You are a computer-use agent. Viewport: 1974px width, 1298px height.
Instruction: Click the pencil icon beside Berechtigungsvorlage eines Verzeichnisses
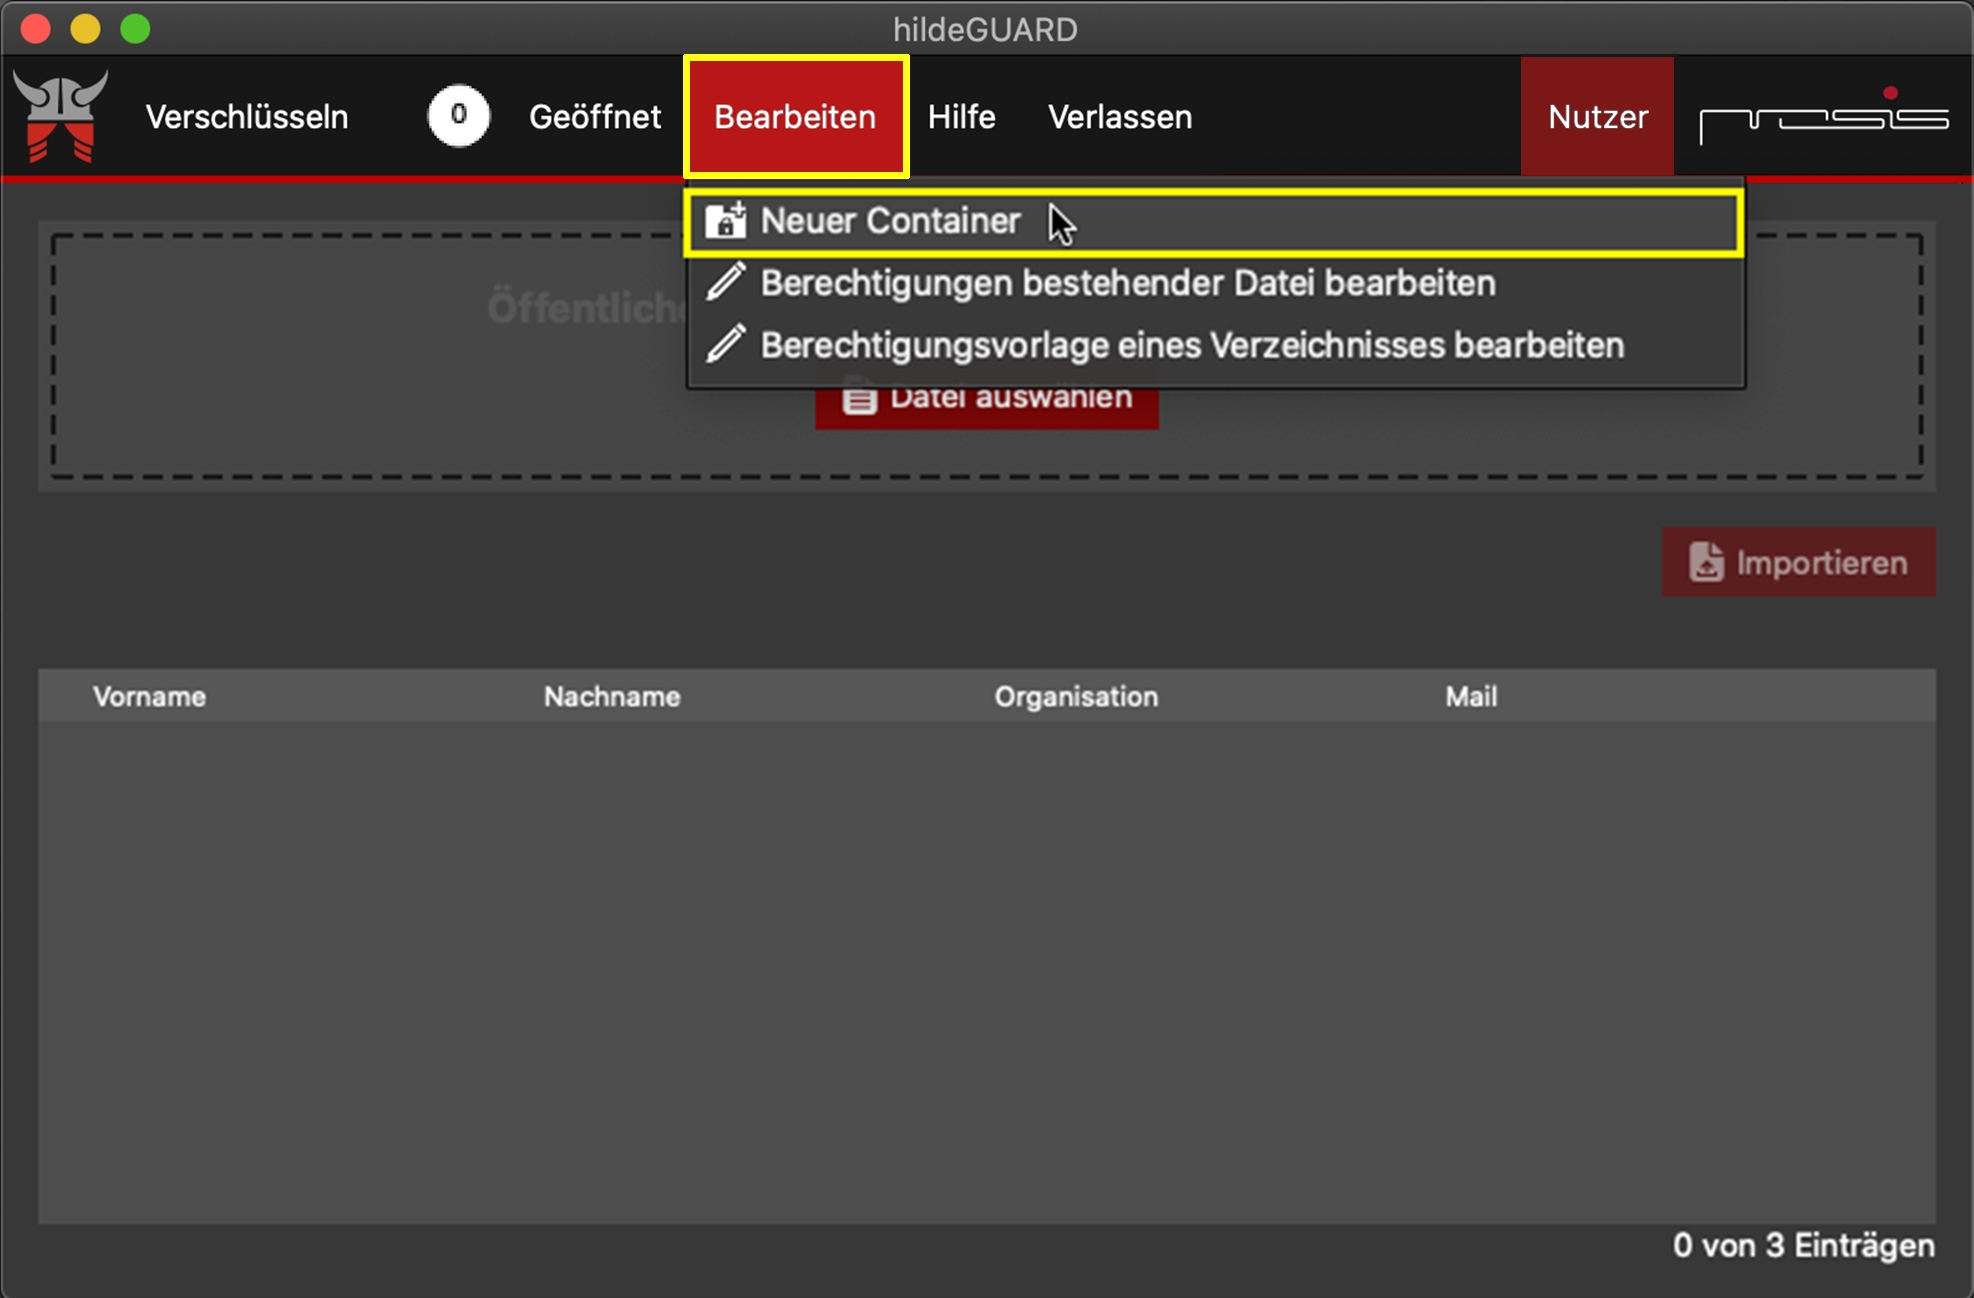pos(725,345)
